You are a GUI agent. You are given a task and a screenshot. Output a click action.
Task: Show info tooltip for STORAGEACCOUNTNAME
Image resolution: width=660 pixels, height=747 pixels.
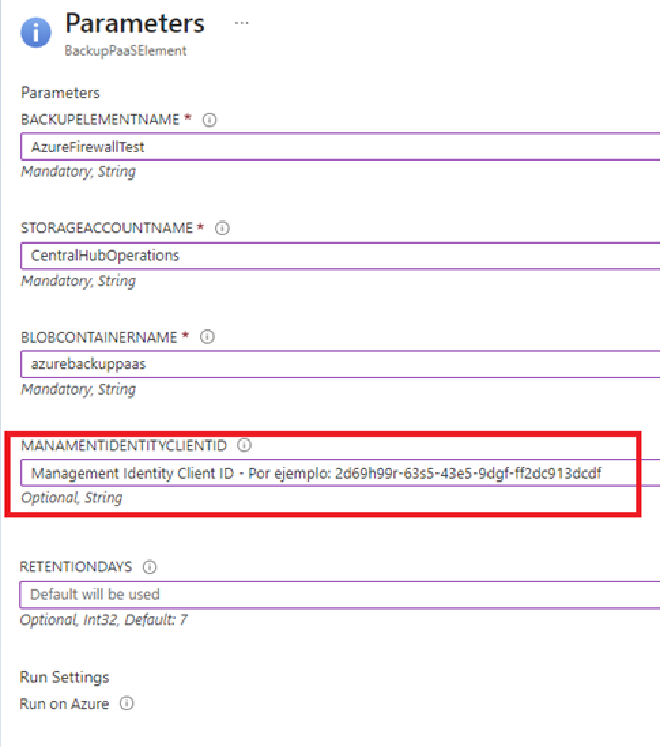pyautogui.click(x=222, y=228)
